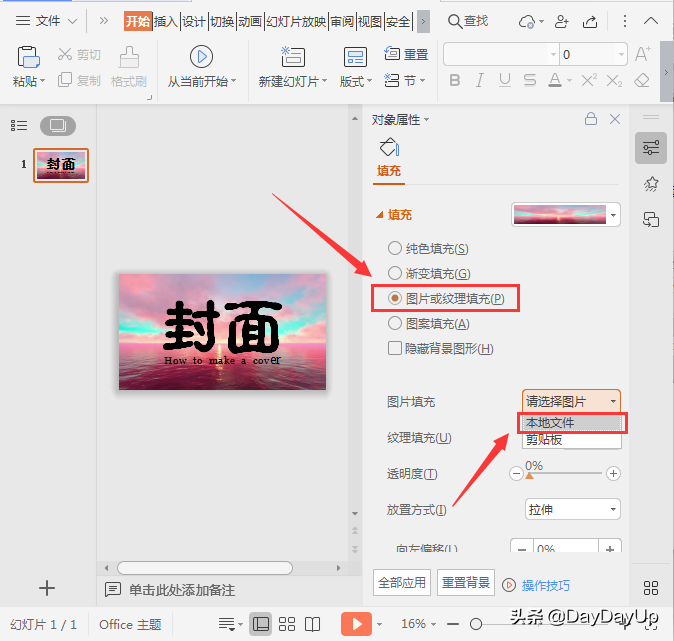Switch to reading view icon
This screenshot has height=641, width=674.
tap(312, 624)
